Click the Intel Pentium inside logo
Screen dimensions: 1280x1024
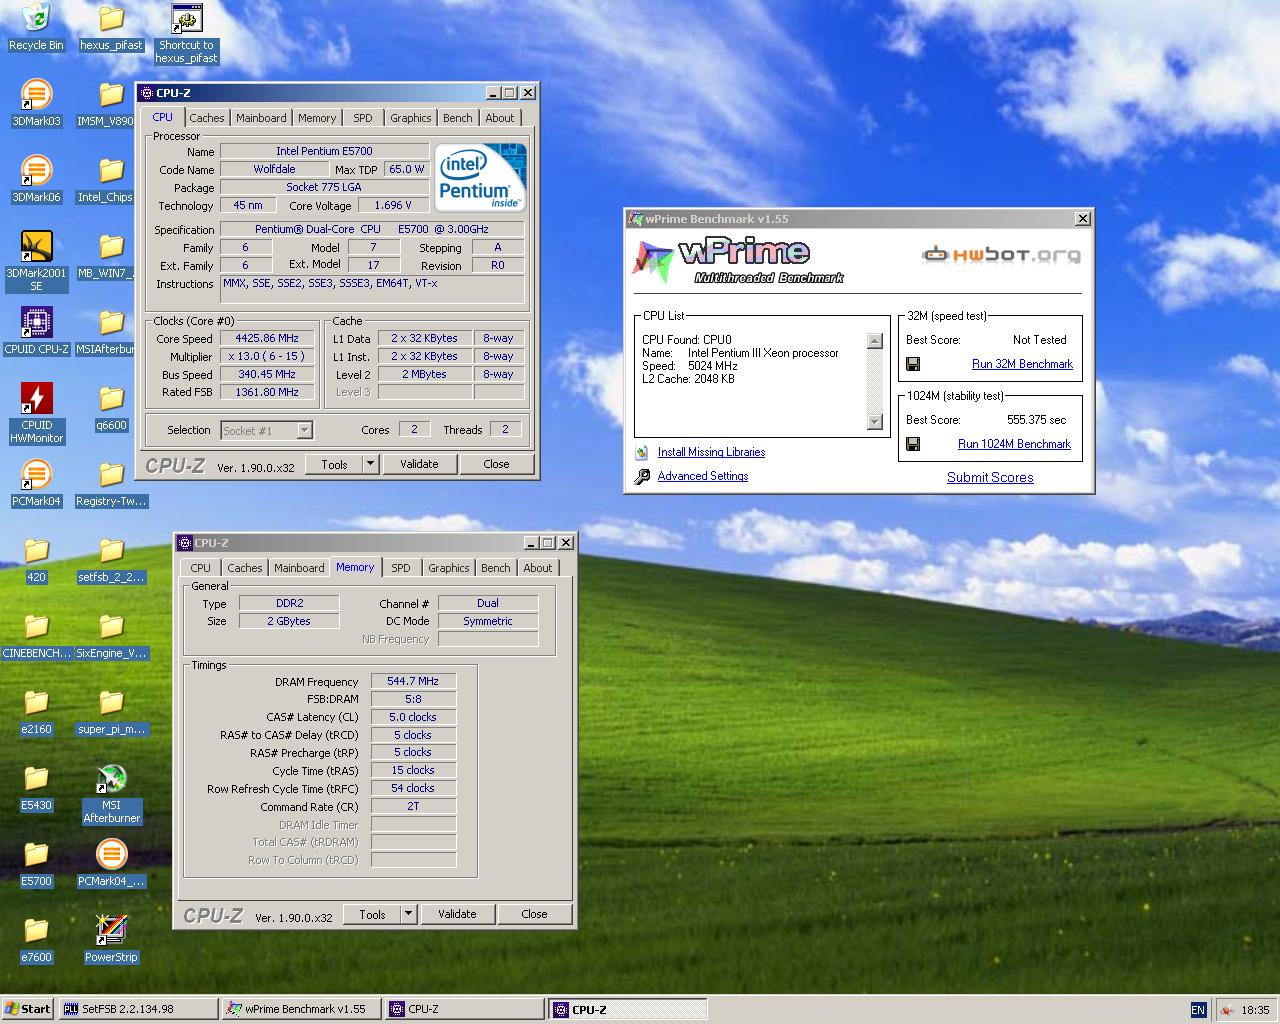point(481,177)
